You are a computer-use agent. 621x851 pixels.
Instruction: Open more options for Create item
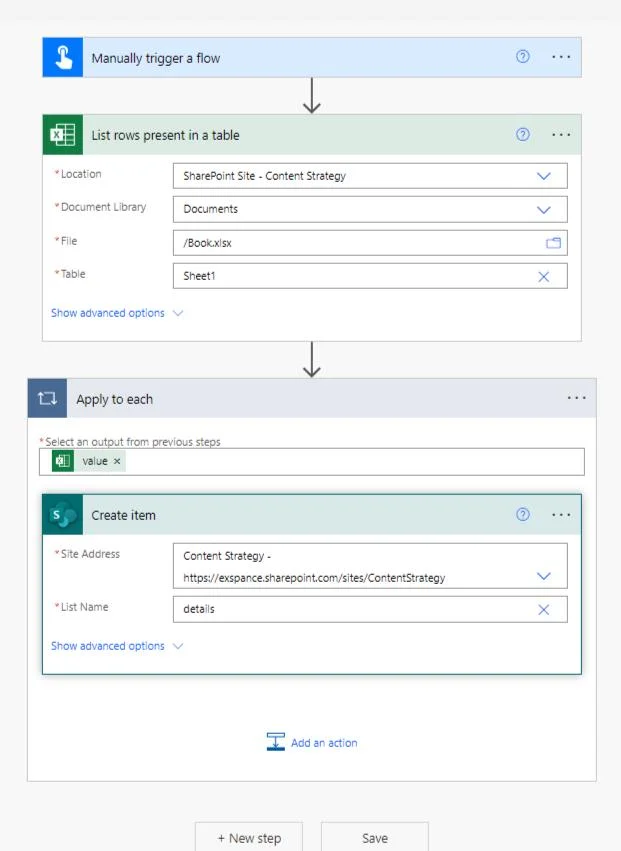click(561, 515)
